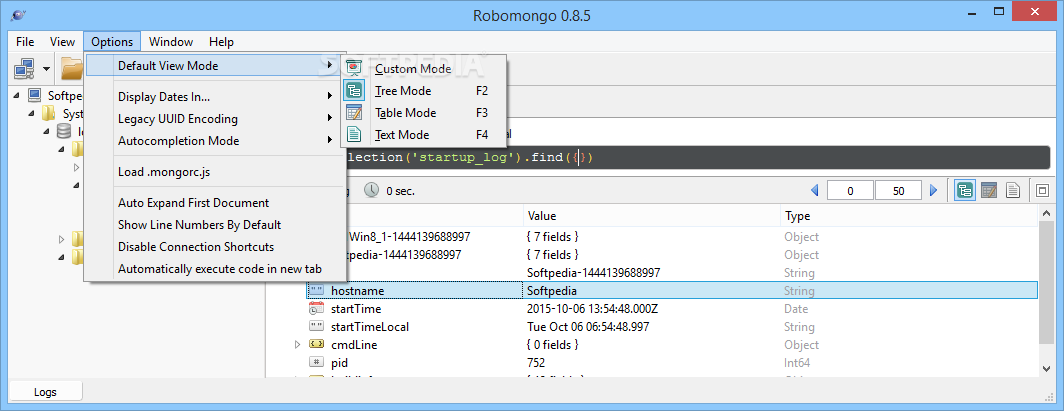Image resolution: width=1064 pixels, height=411 pixels.
Task: Click the string icon next to hostname
Action: tap(316, 290)
